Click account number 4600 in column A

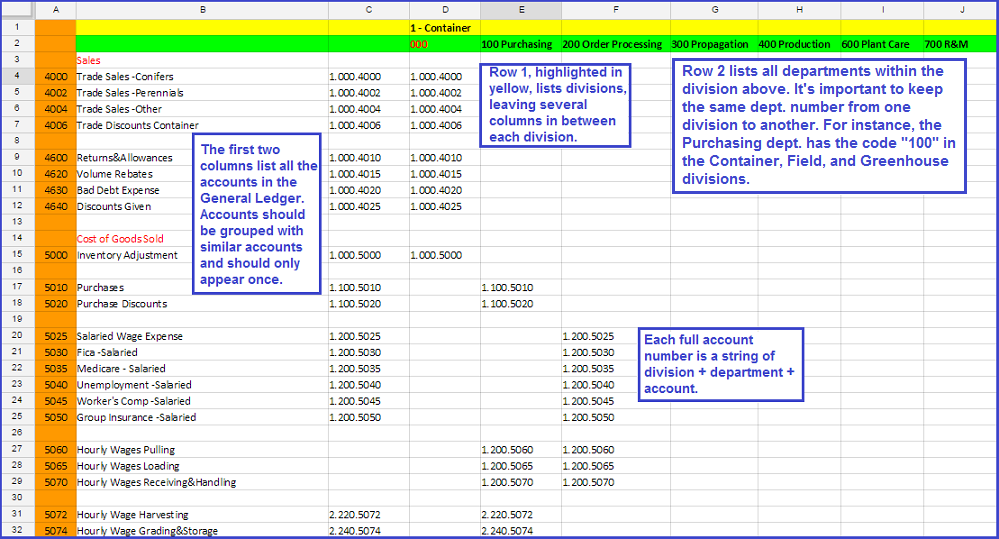(56, 157)
